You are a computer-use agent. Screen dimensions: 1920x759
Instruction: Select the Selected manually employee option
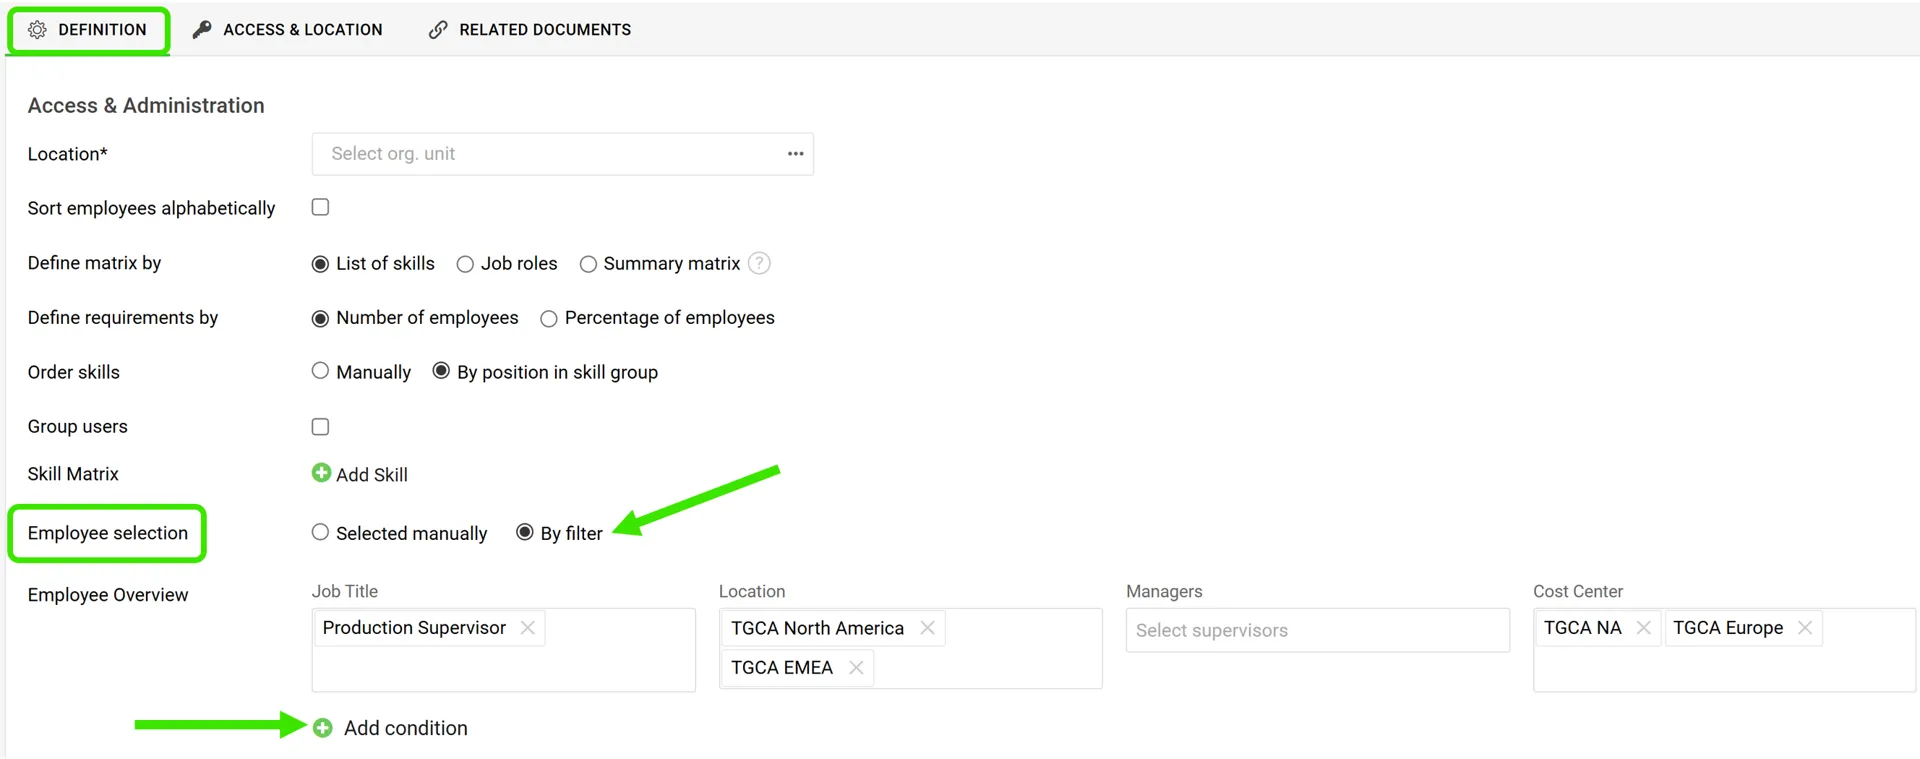[320, 532]
